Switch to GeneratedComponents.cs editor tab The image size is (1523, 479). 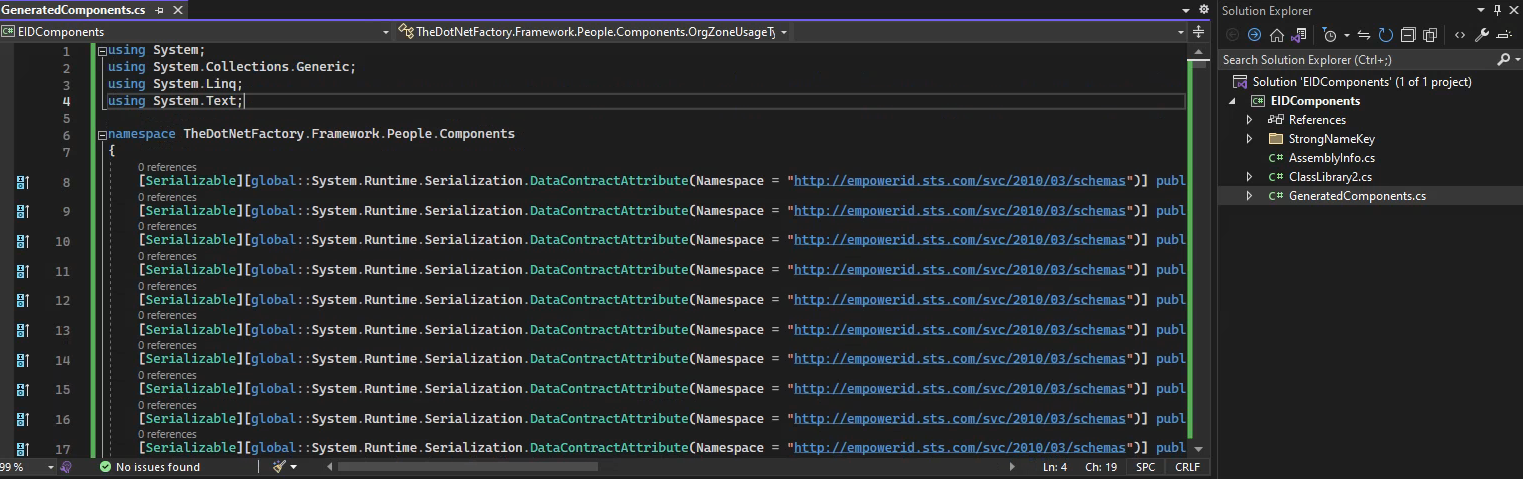pos(73,10)
